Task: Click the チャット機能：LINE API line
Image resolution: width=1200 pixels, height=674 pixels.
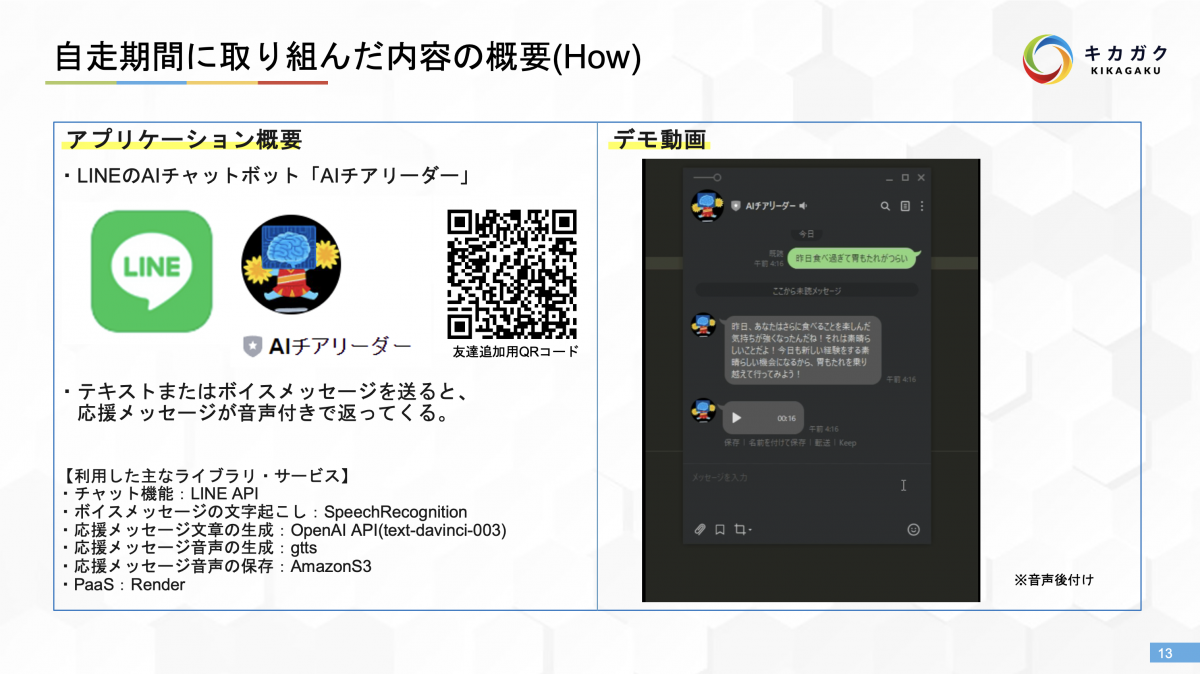Action: click(x=160, y=494)
